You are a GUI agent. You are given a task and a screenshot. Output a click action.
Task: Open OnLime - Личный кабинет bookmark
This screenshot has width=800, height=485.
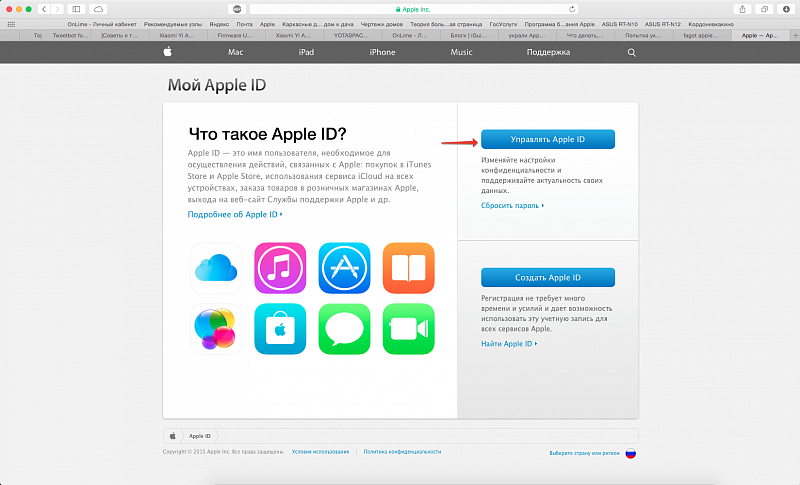102,24
